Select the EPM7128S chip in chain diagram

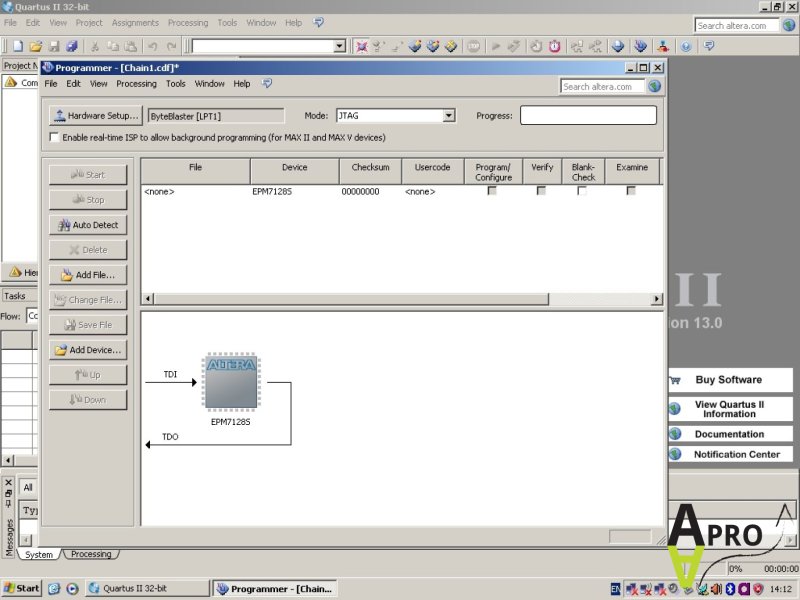[x=231, y=382]
